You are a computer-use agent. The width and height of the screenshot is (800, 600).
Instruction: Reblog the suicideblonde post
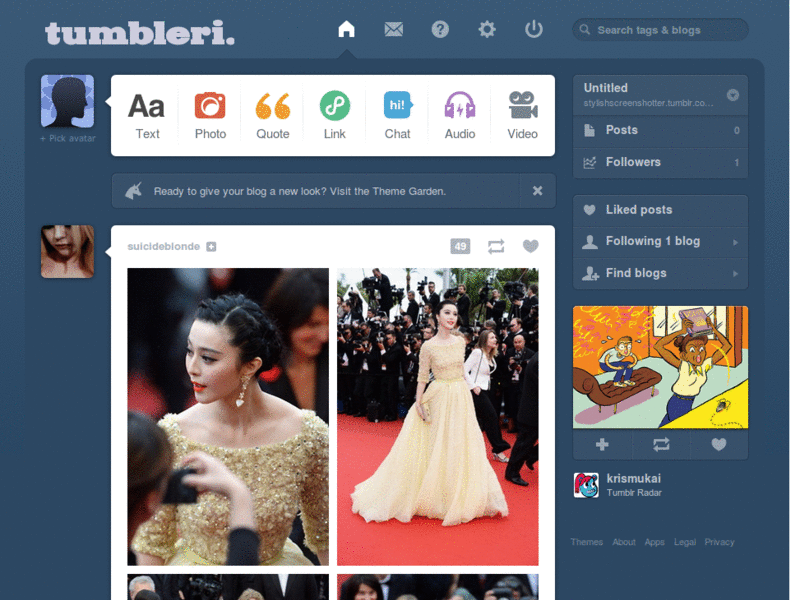click(x=496, y=246)
